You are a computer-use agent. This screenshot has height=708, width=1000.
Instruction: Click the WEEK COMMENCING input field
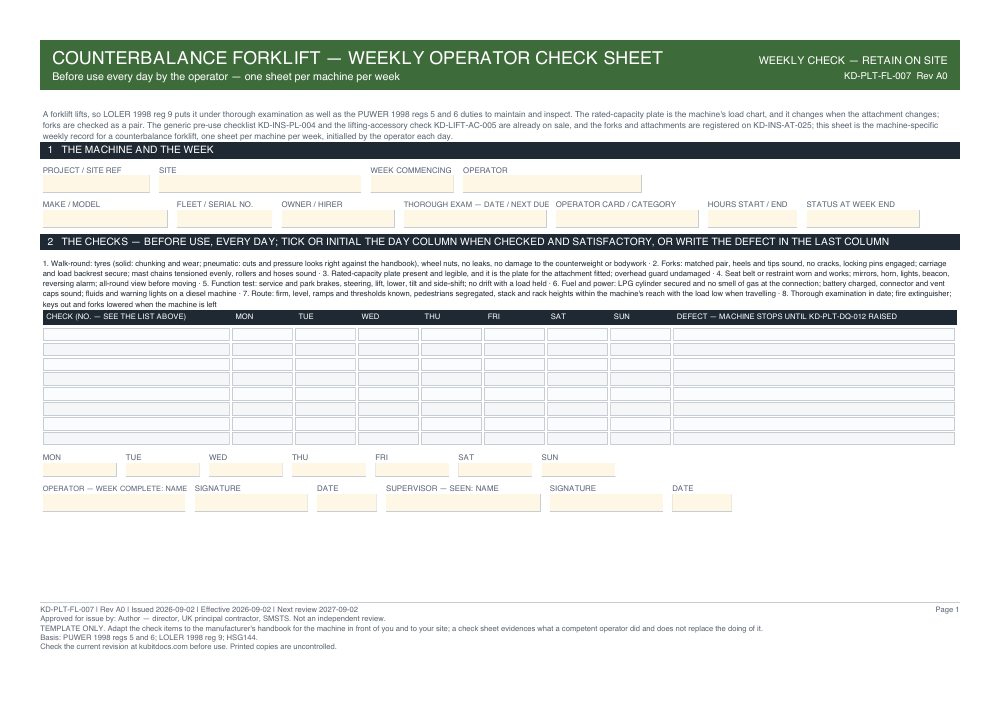(x=412, y=184)
